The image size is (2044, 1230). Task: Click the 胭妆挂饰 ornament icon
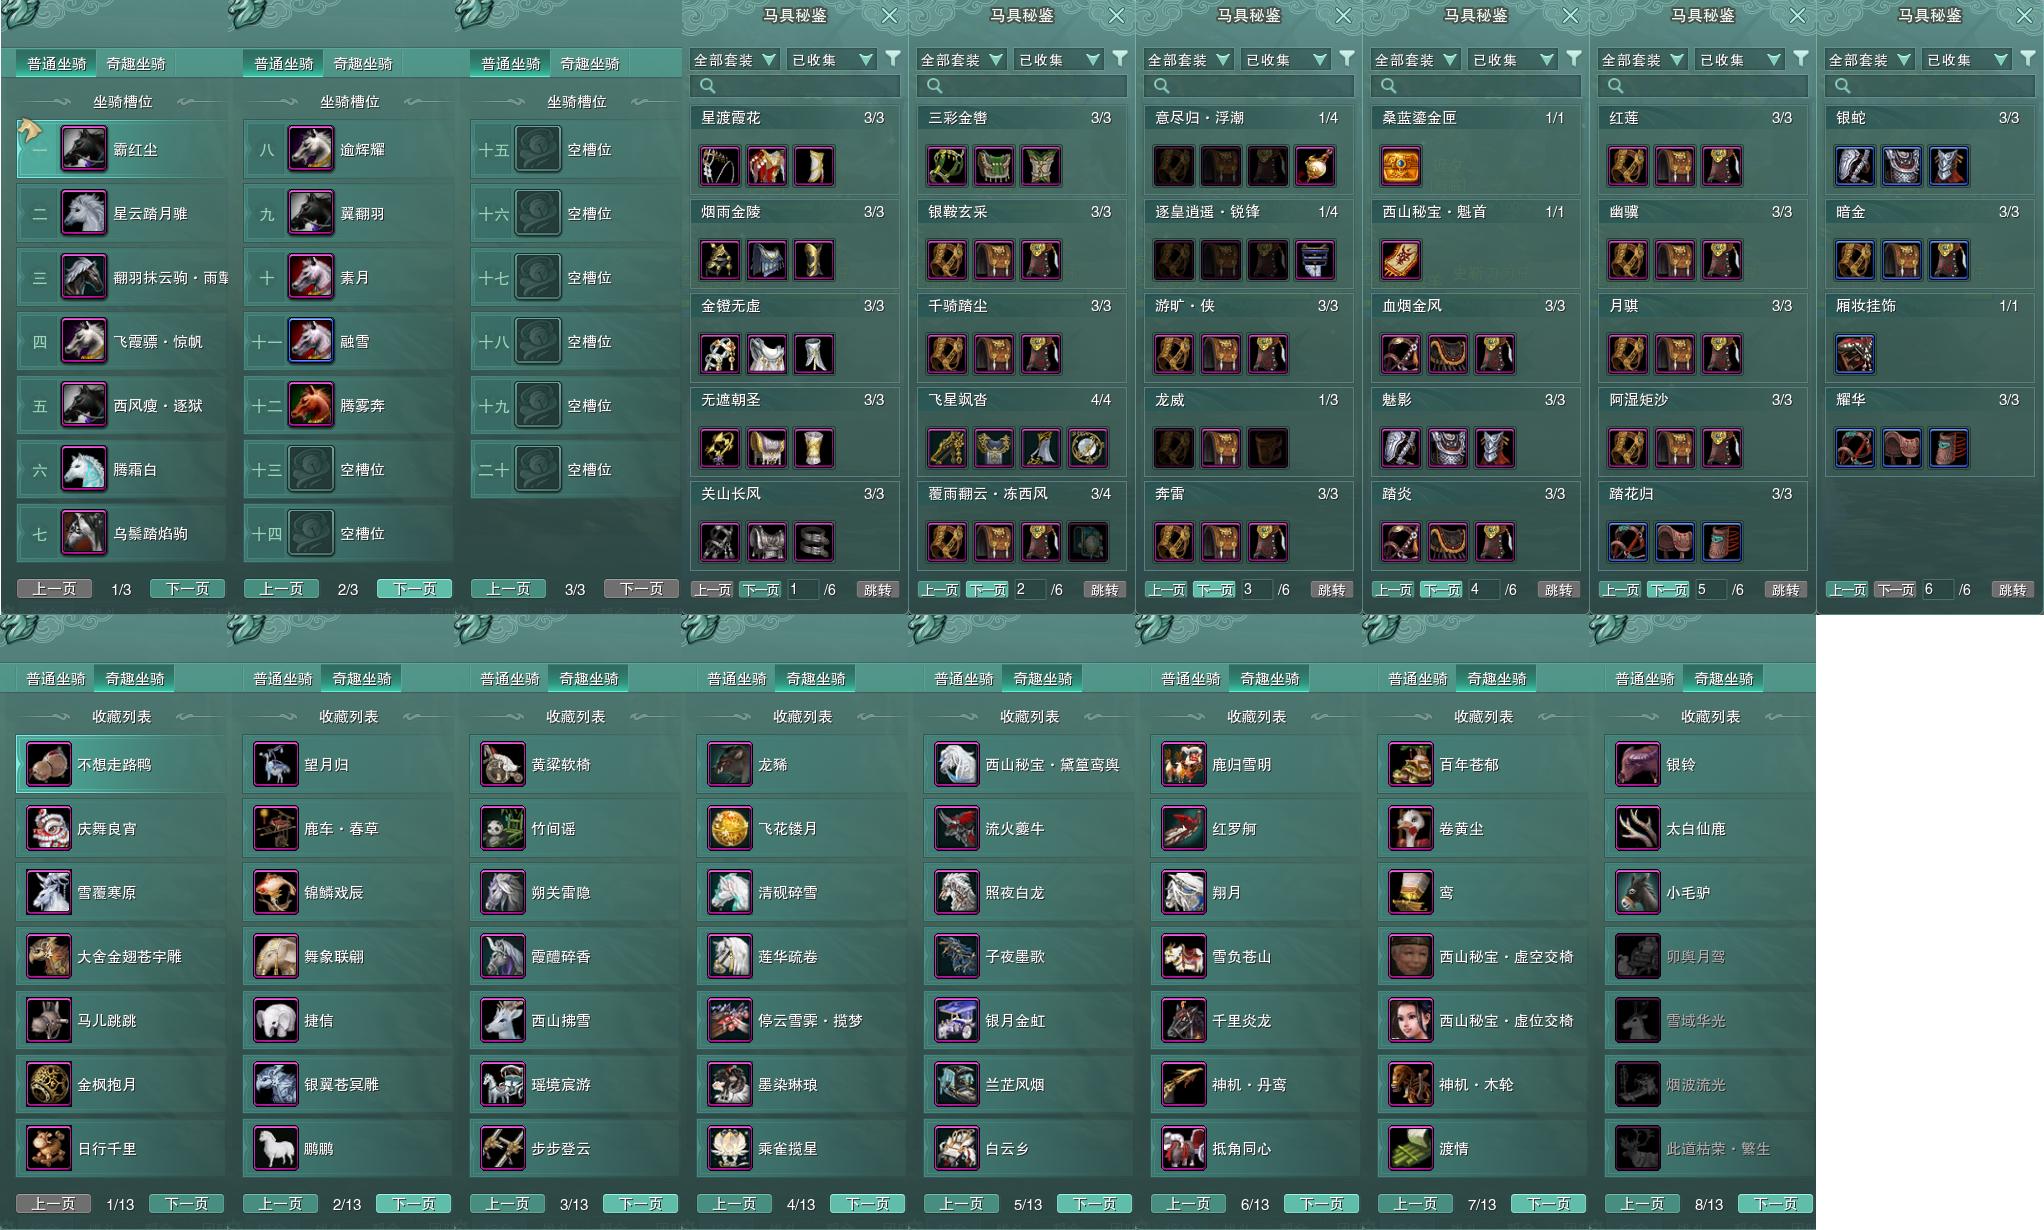coord(1855,354)
